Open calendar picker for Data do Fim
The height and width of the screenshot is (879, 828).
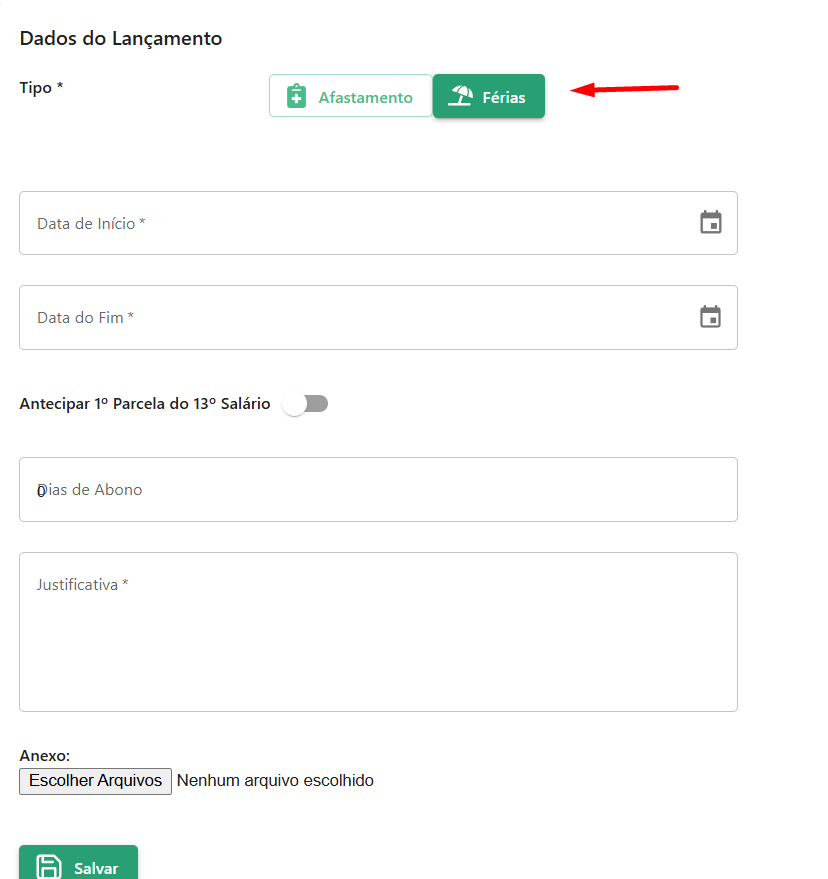711,317
